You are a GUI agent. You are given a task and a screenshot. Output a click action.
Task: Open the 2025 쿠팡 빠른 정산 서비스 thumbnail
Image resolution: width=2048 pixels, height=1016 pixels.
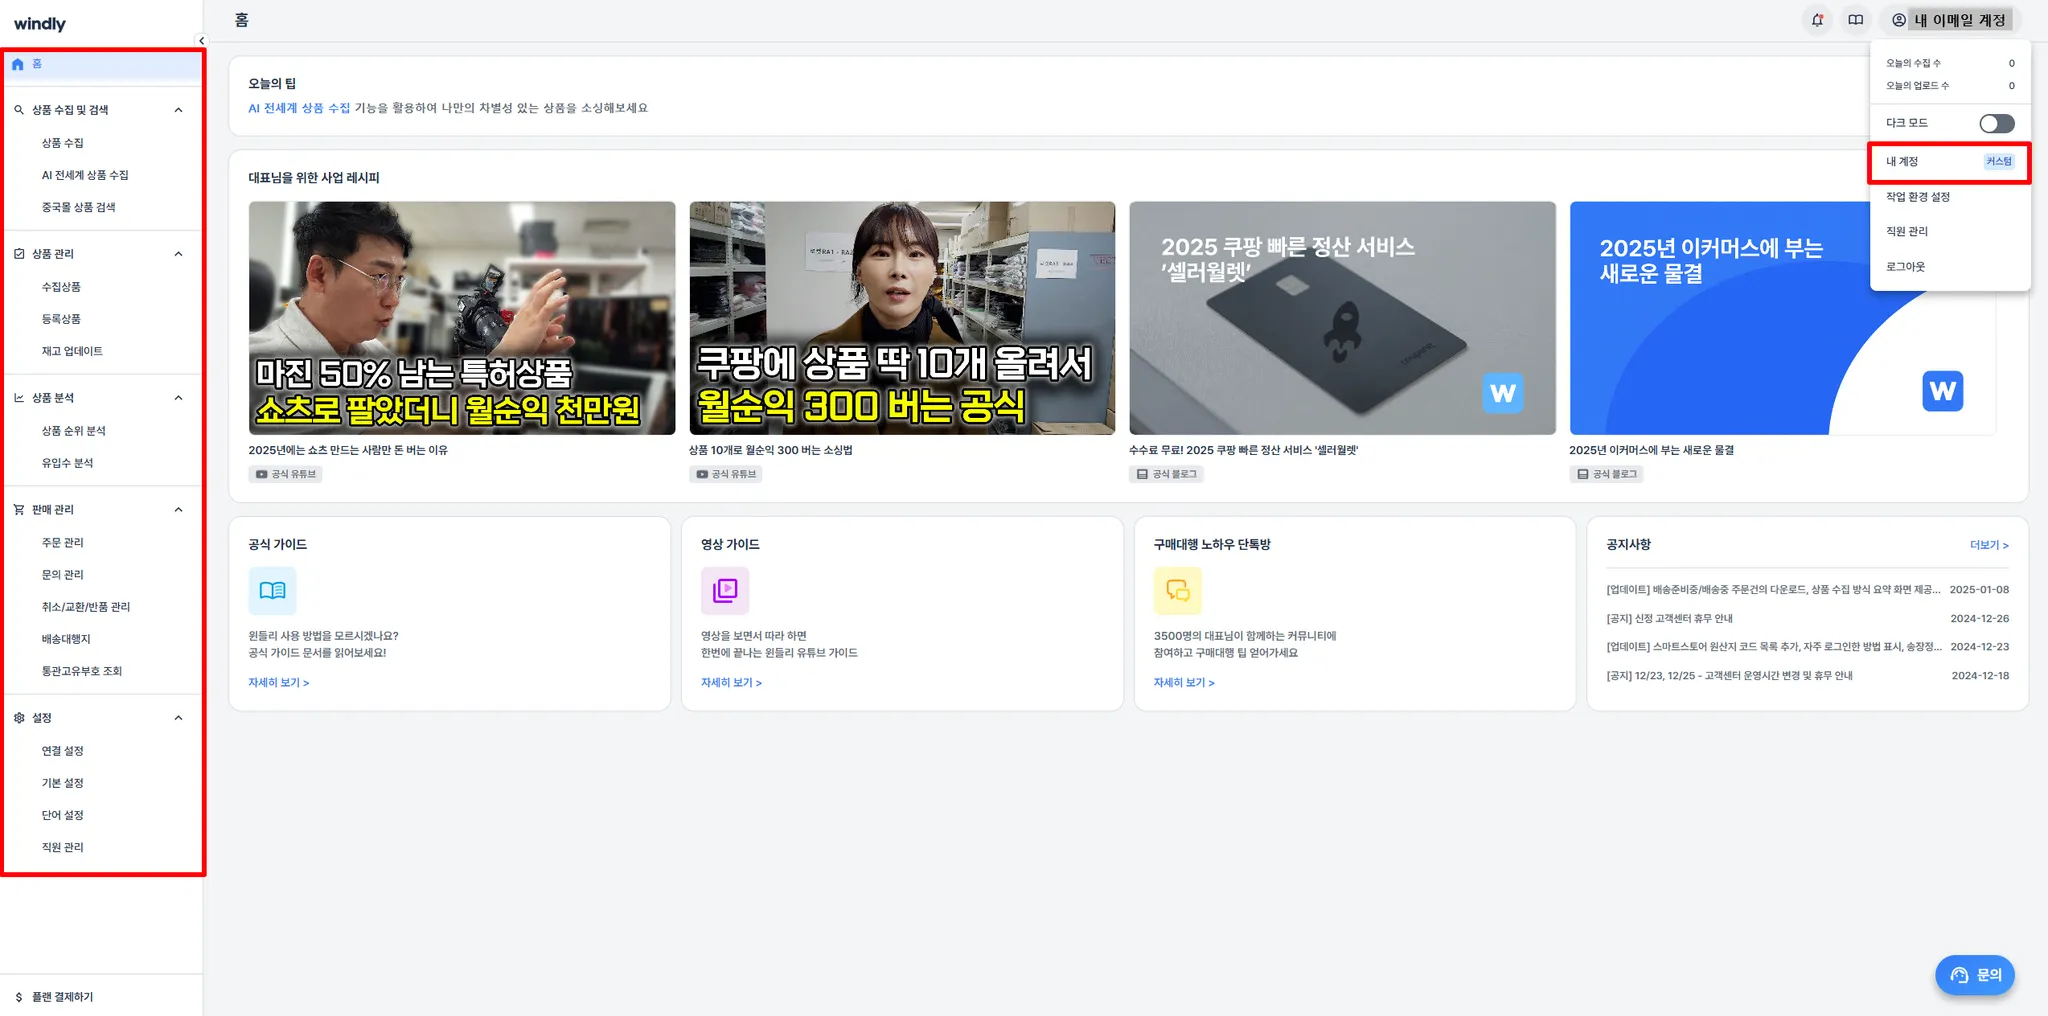tap(1342, 318)
